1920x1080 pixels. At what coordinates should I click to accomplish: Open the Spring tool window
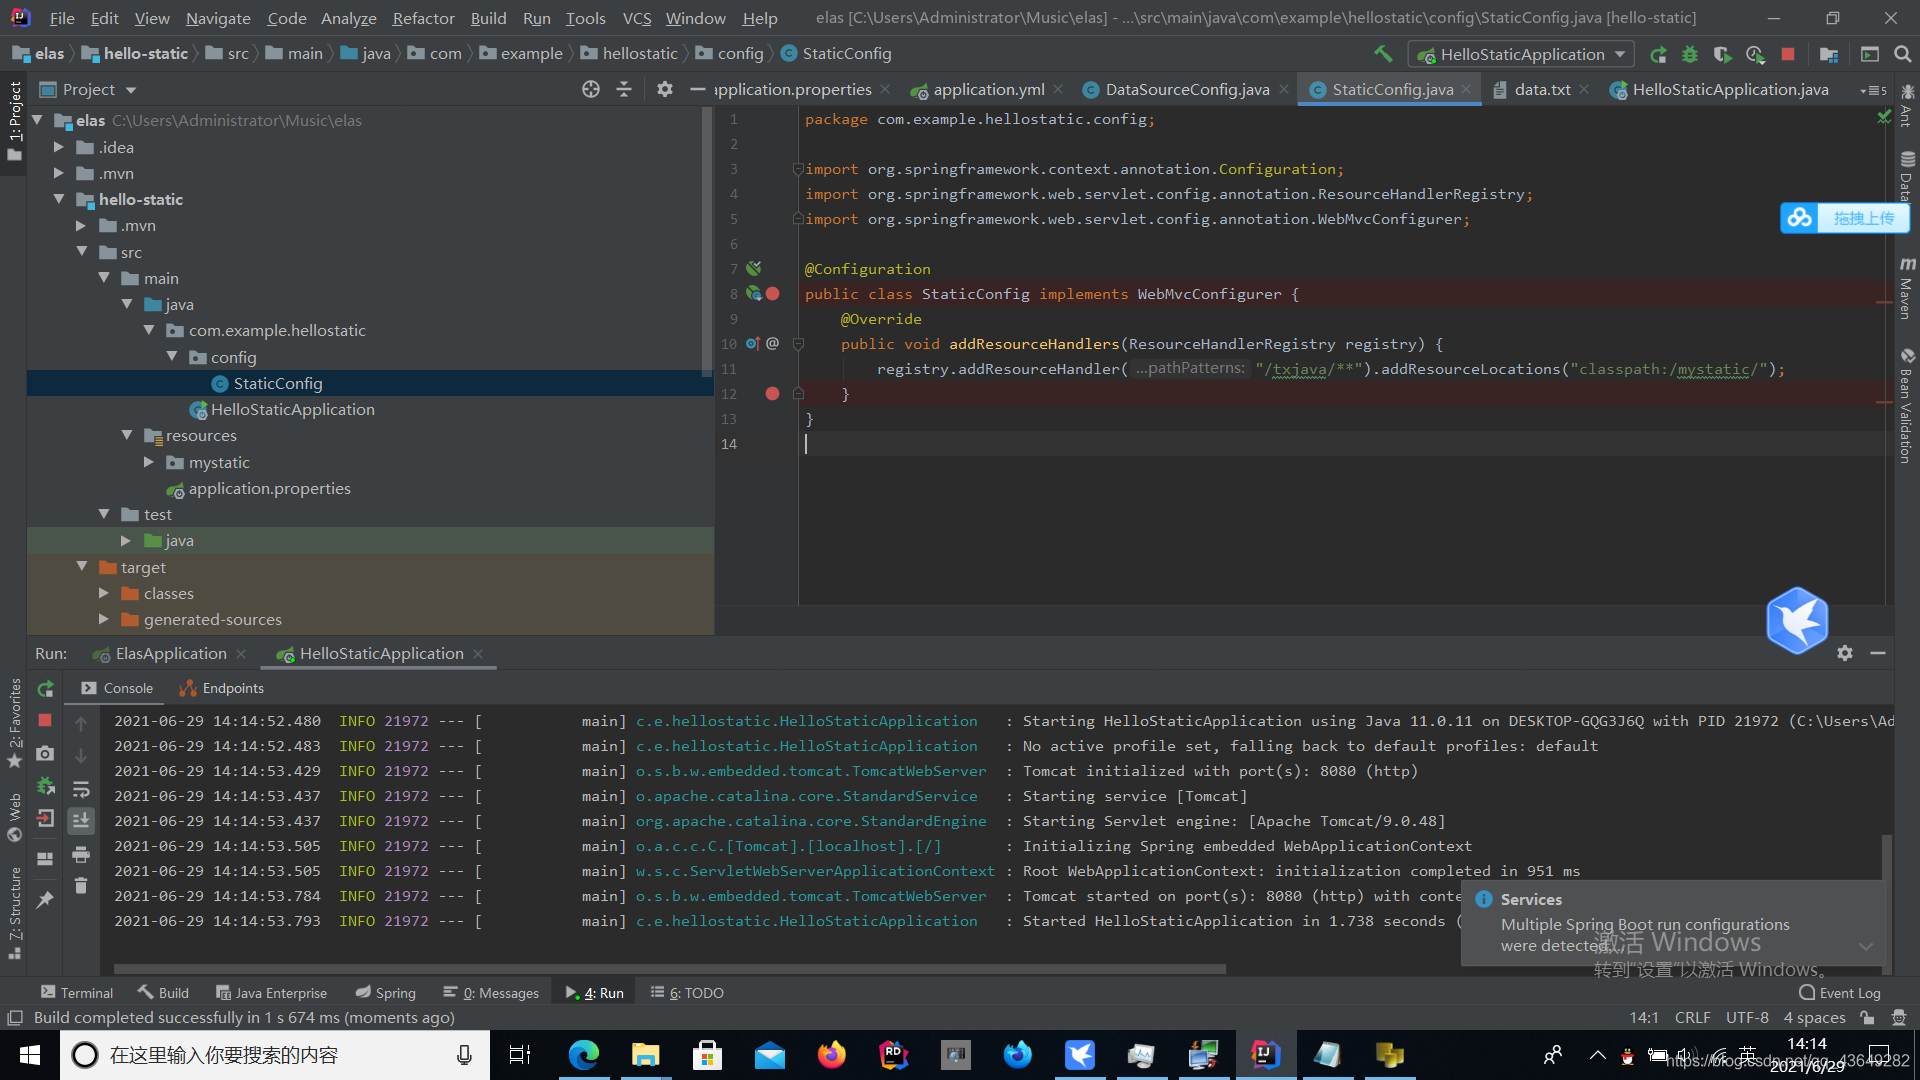[385, 992]
